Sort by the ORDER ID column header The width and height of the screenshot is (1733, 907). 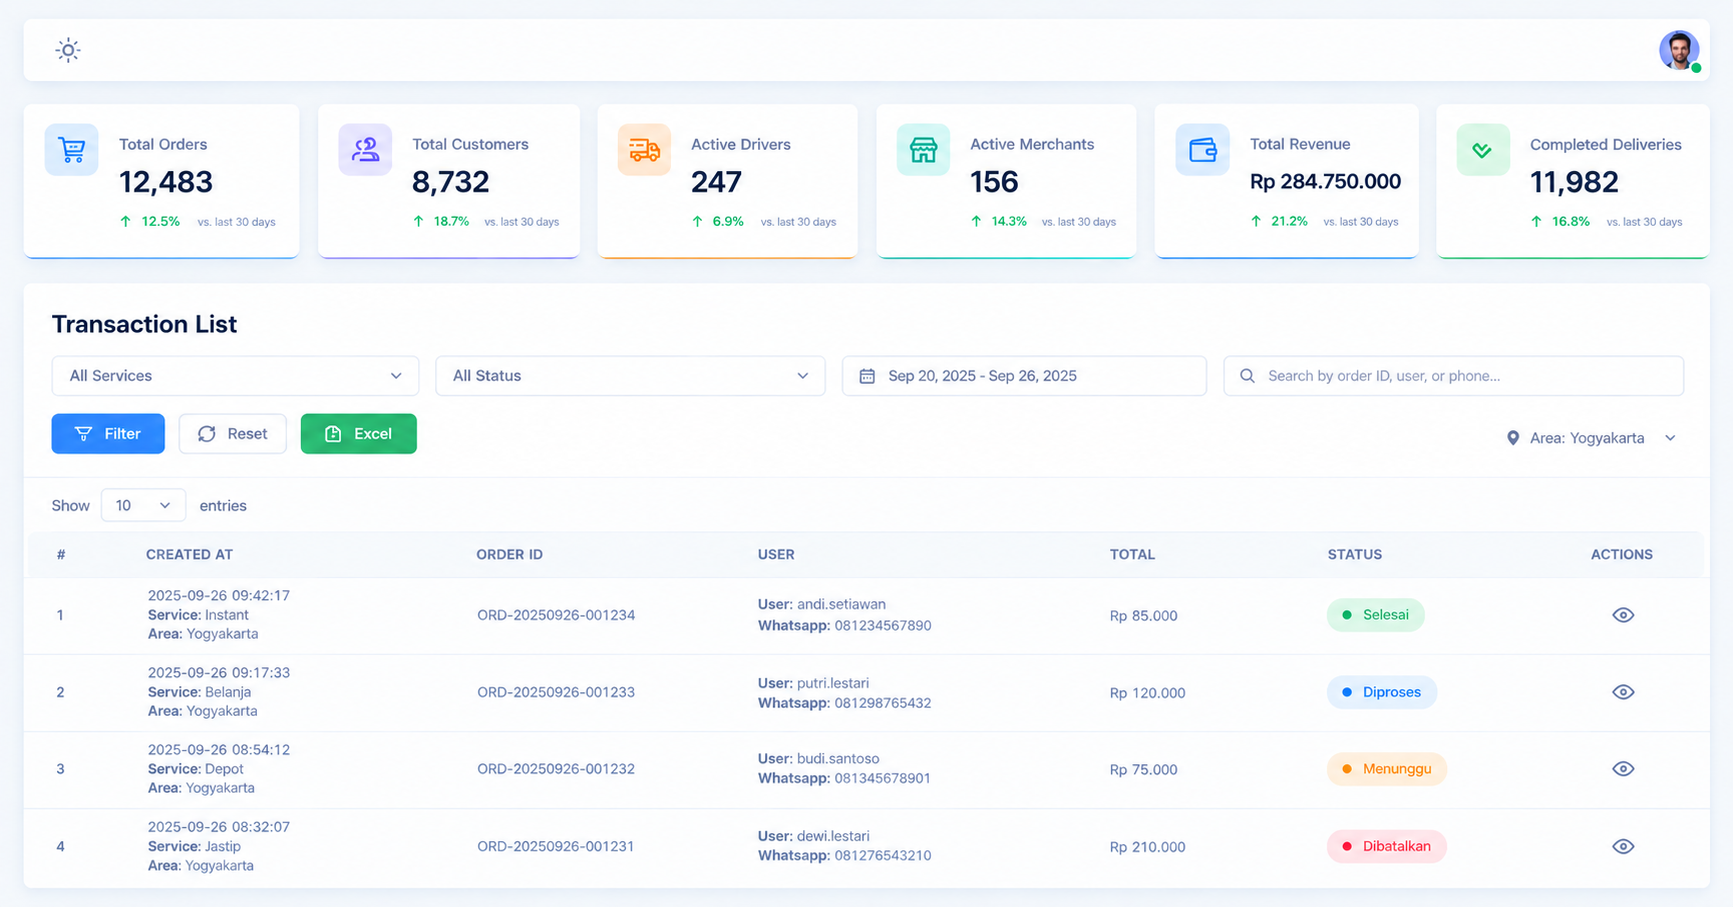pos(509,555)
